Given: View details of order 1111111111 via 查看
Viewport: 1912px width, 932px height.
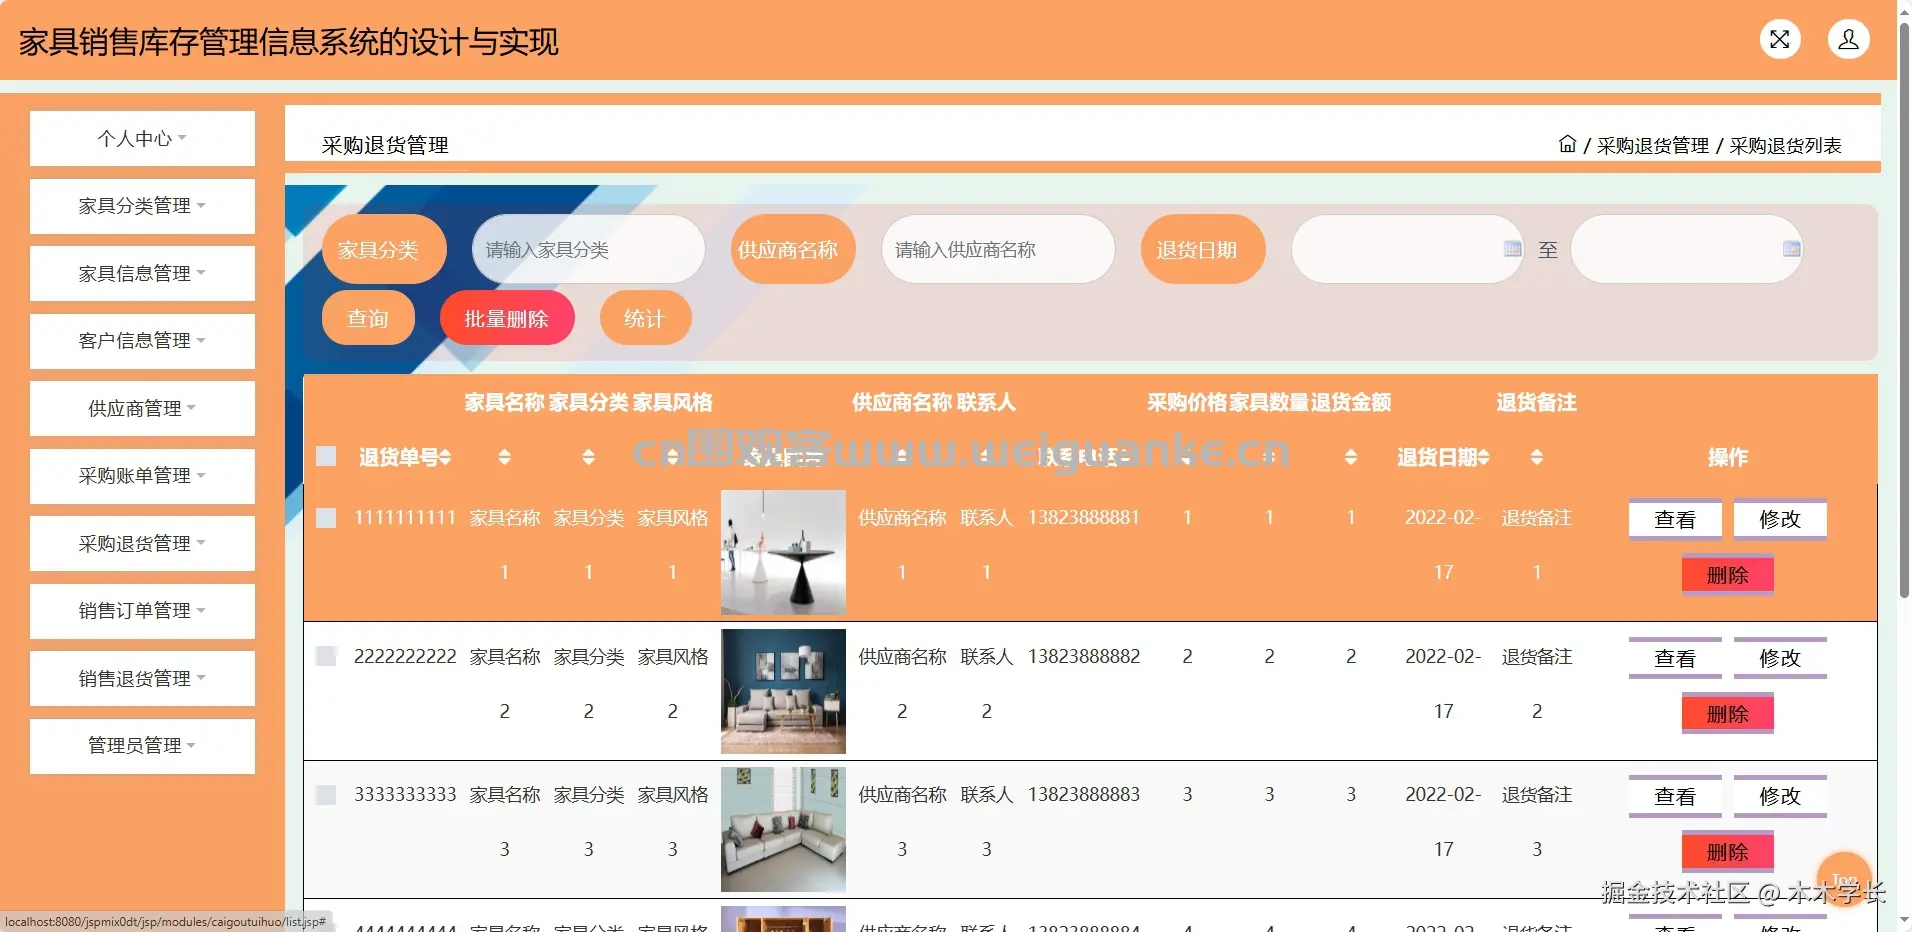Looking at the screenshot, I should click(x=1675, y=519).
